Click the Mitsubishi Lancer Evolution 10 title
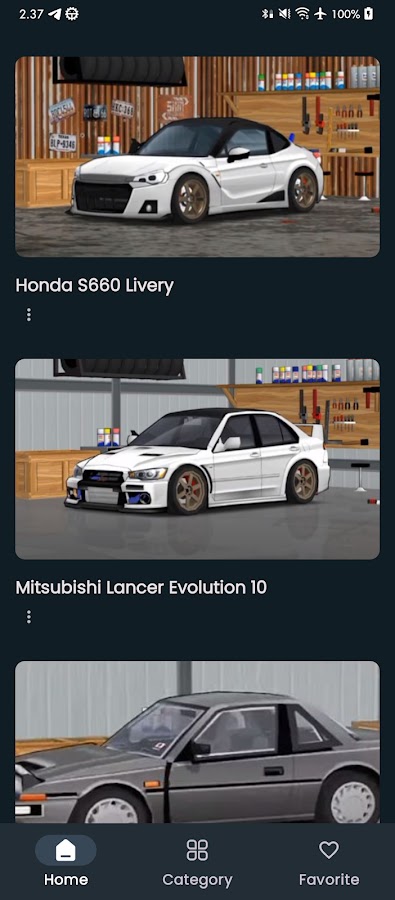395x900 pixels. 141,587
